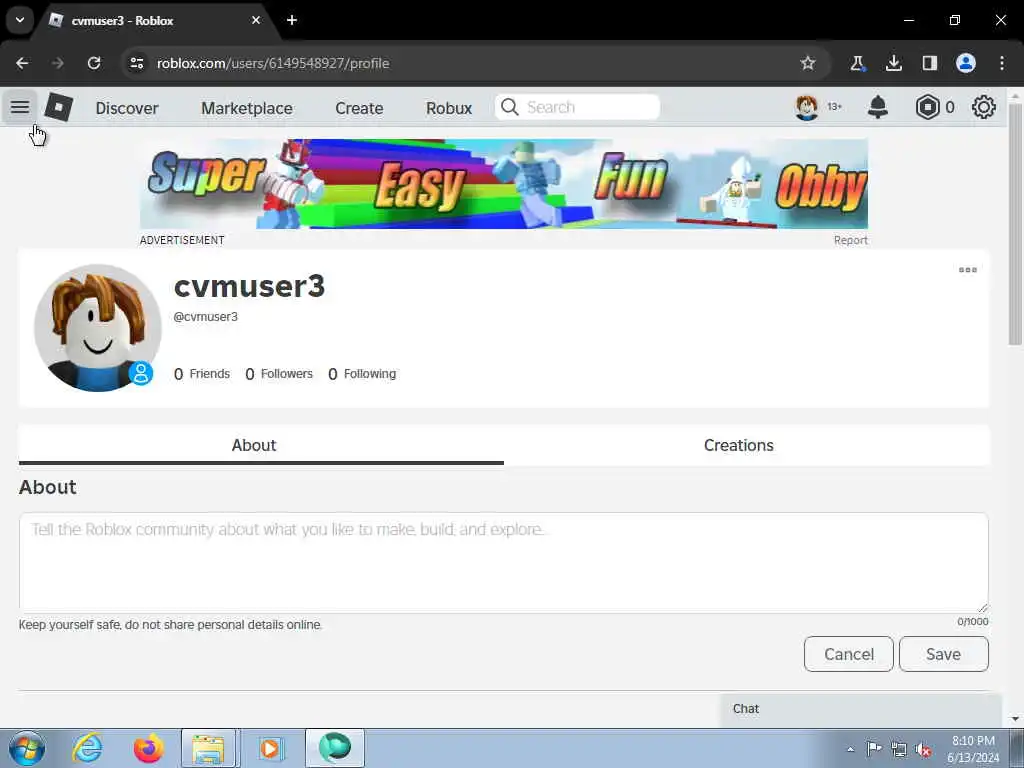This screenshot has height=768, width=1024.
Task: Click the Roblox logo home icon
Action: [59, 107]
